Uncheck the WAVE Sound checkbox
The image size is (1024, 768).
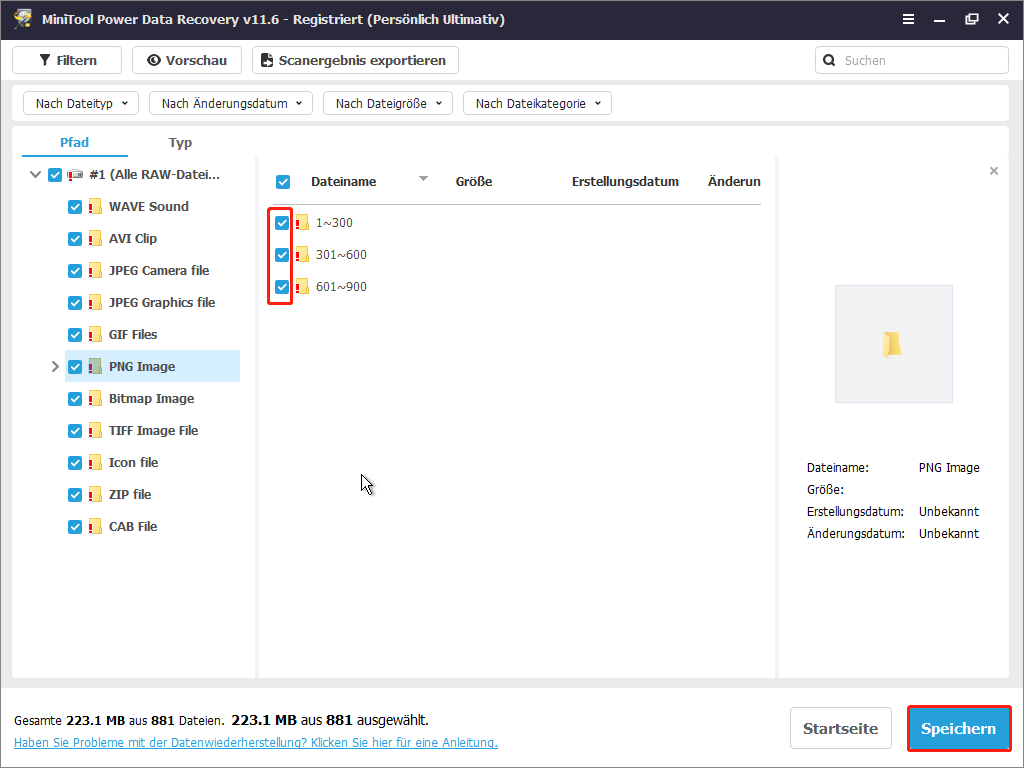pos(75,207)
